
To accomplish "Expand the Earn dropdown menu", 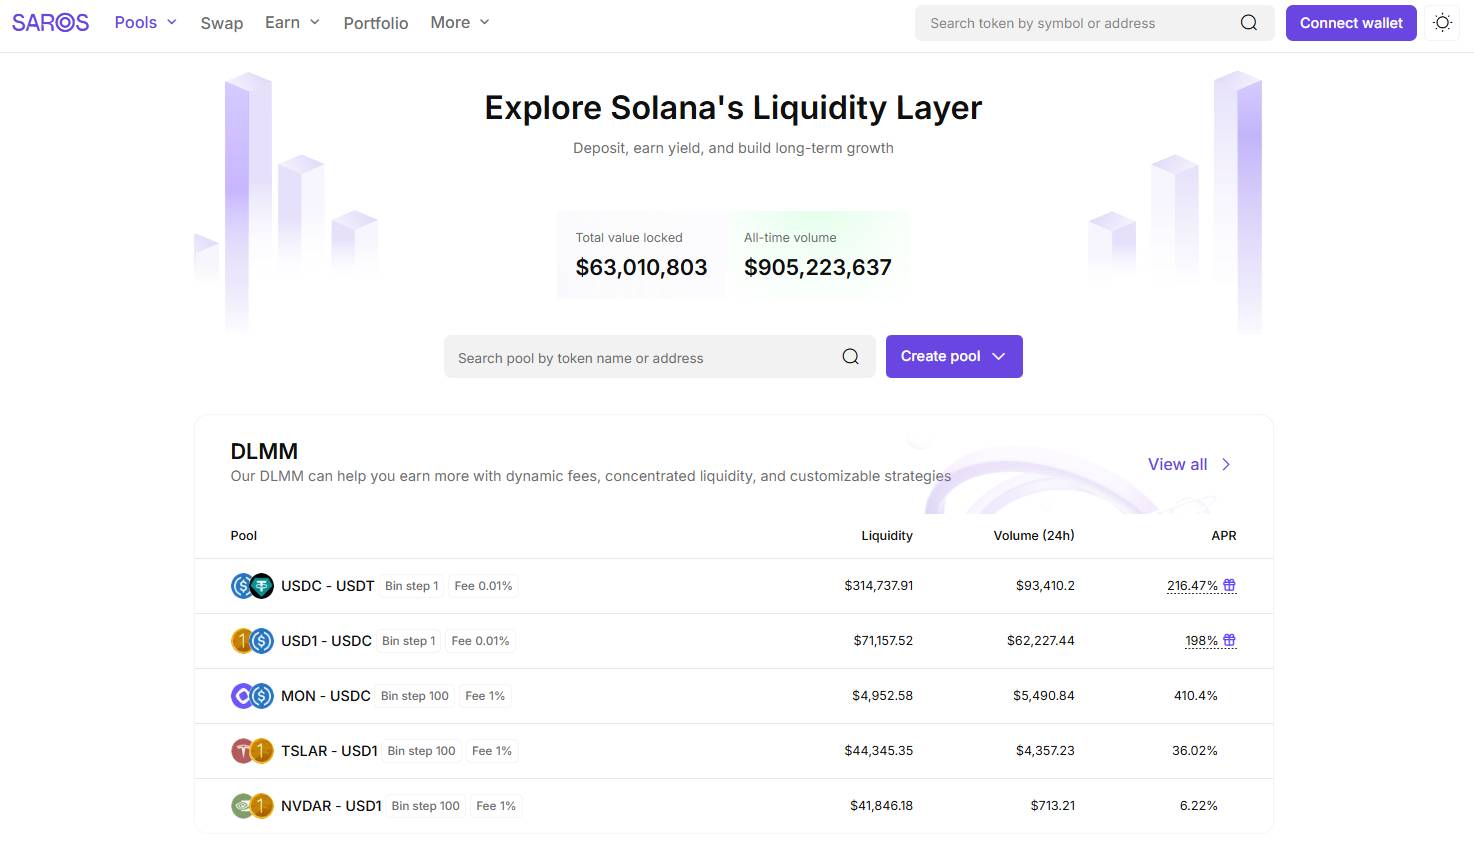I will [x=292, y=22].
